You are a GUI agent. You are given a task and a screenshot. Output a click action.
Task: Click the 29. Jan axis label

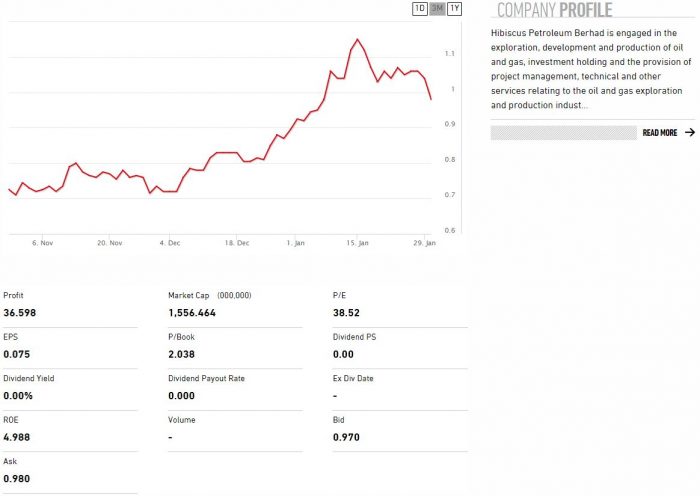click(424, 242)
